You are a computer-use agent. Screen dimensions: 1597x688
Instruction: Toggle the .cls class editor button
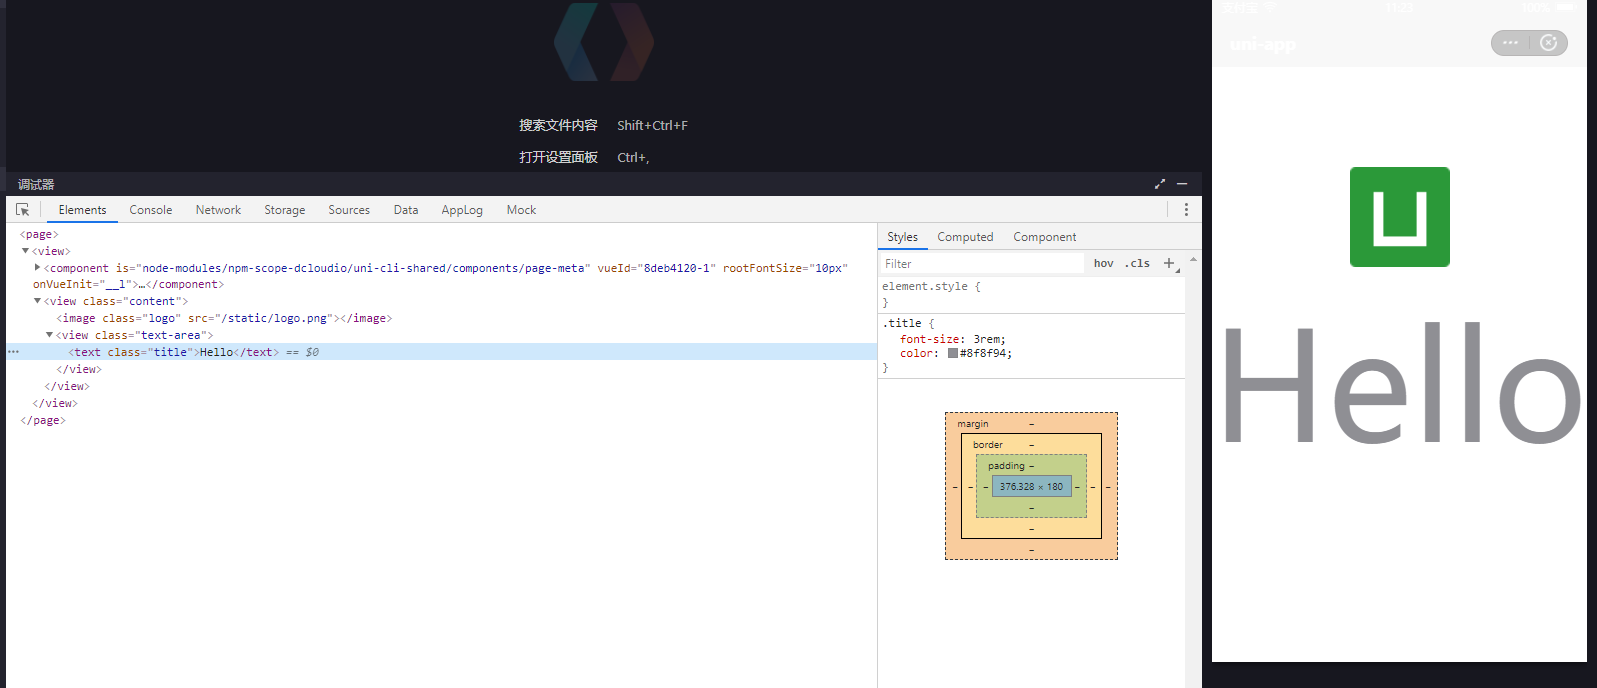(1137, 263)
